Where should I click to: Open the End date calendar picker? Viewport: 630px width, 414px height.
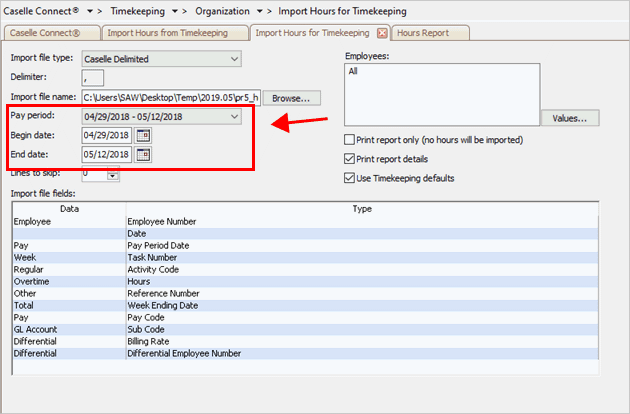click(142, 154)
